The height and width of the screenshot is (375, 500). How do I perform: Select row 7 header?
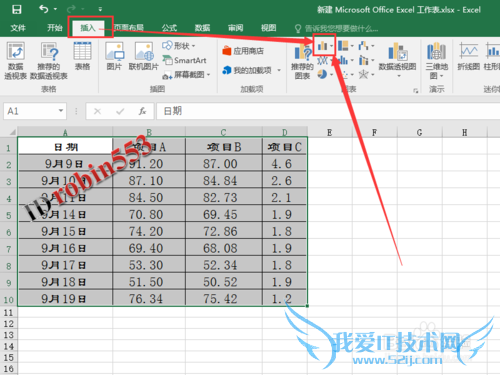pos(9,248)
